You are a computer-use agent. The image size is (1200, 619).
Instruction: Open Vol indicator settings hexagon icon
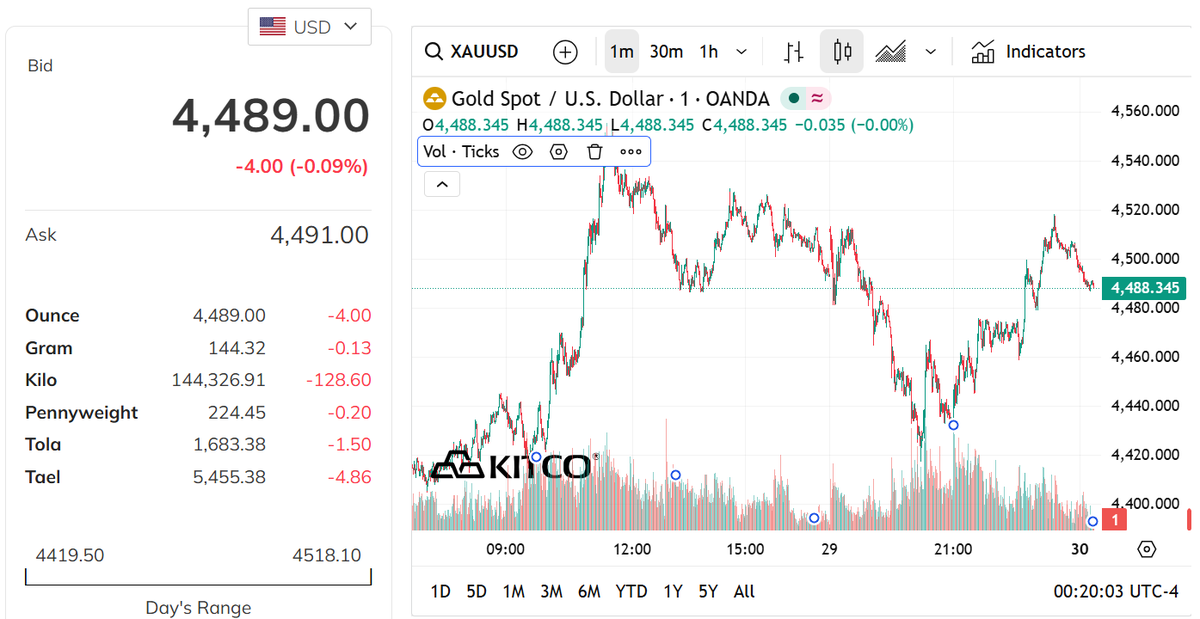[x=558, y=152]
